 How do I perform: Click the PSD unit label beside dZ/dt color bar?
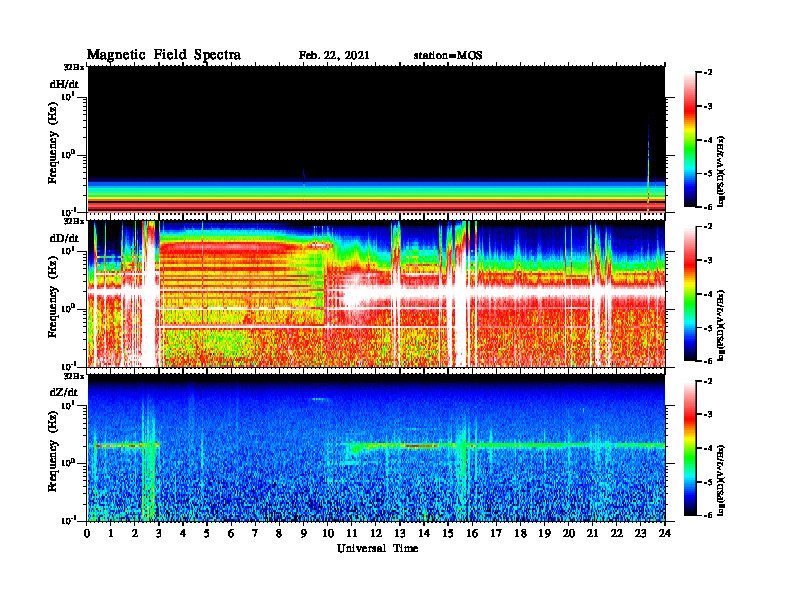click(x=721, y=480)
